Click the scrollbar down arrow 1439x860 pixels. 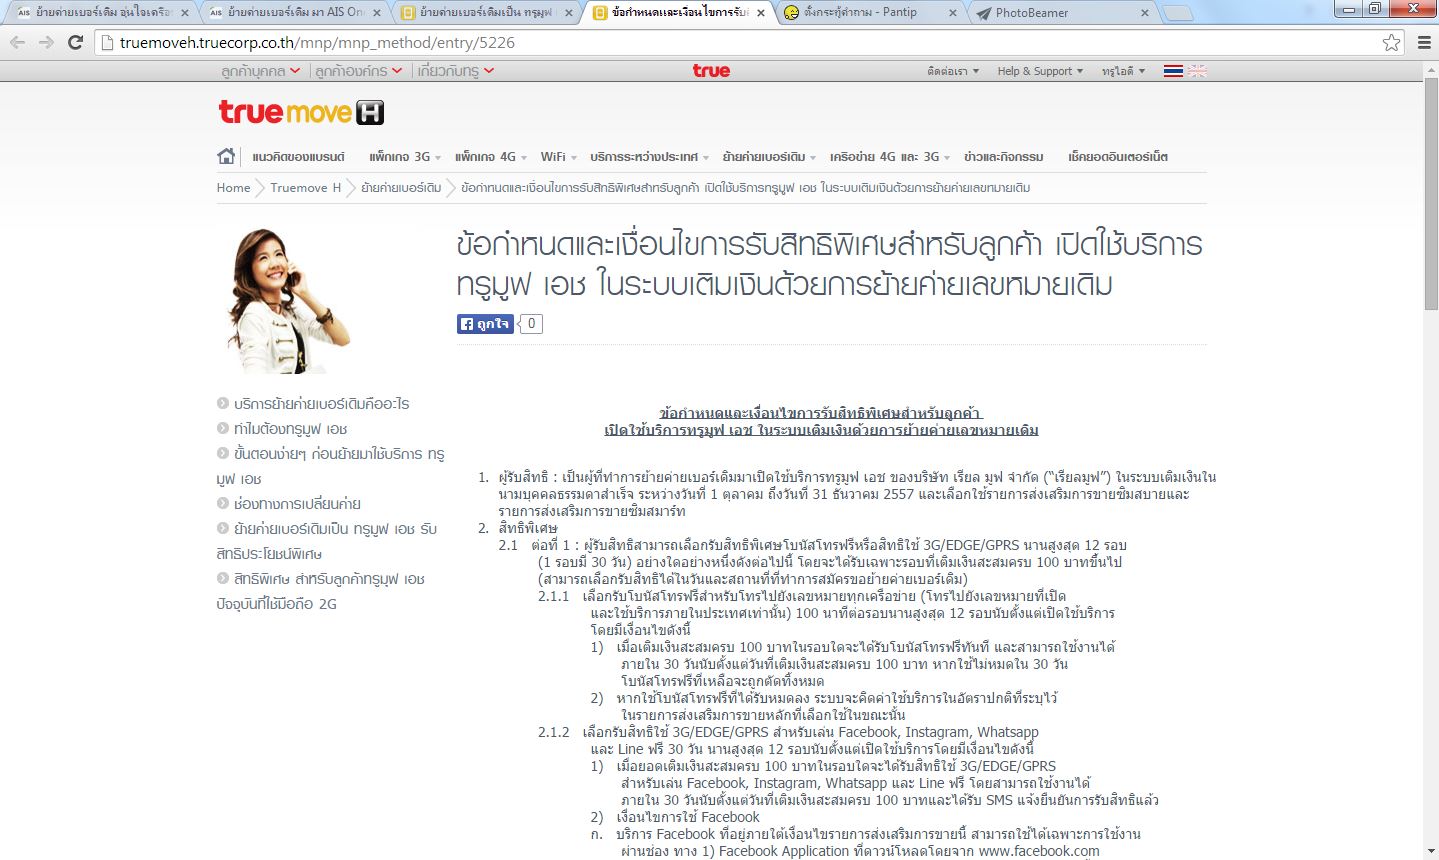[1430, 852]
